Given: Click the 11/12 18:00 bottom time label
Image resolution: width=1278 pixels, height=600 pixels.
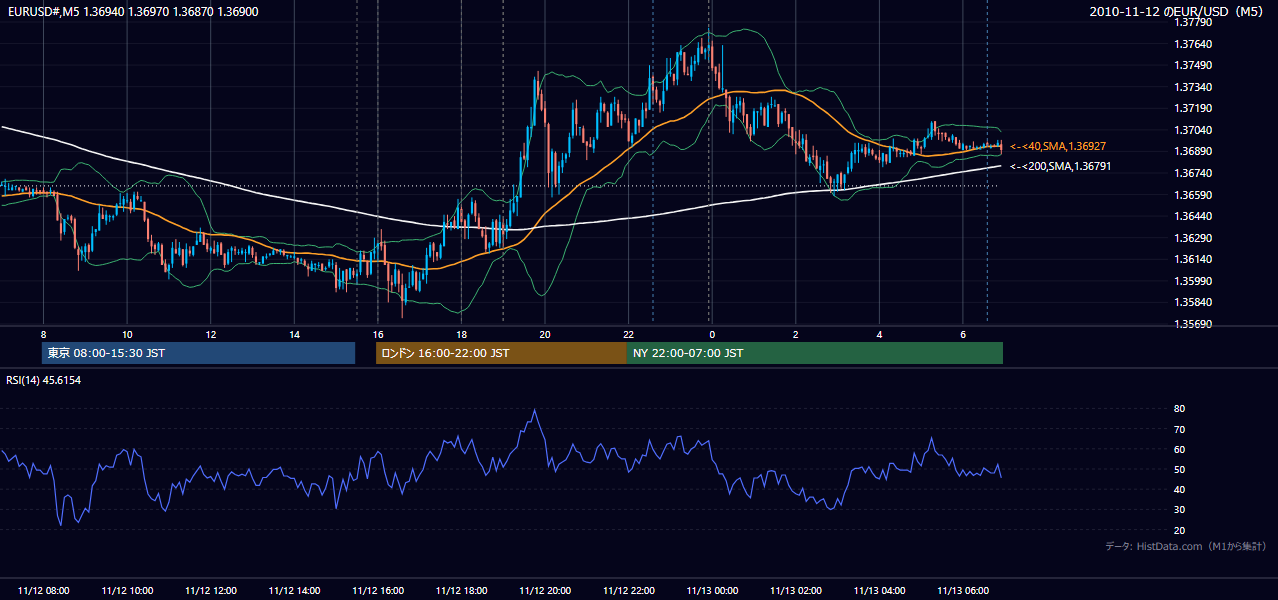Looking at the screenshot, I should click(461, 591).
